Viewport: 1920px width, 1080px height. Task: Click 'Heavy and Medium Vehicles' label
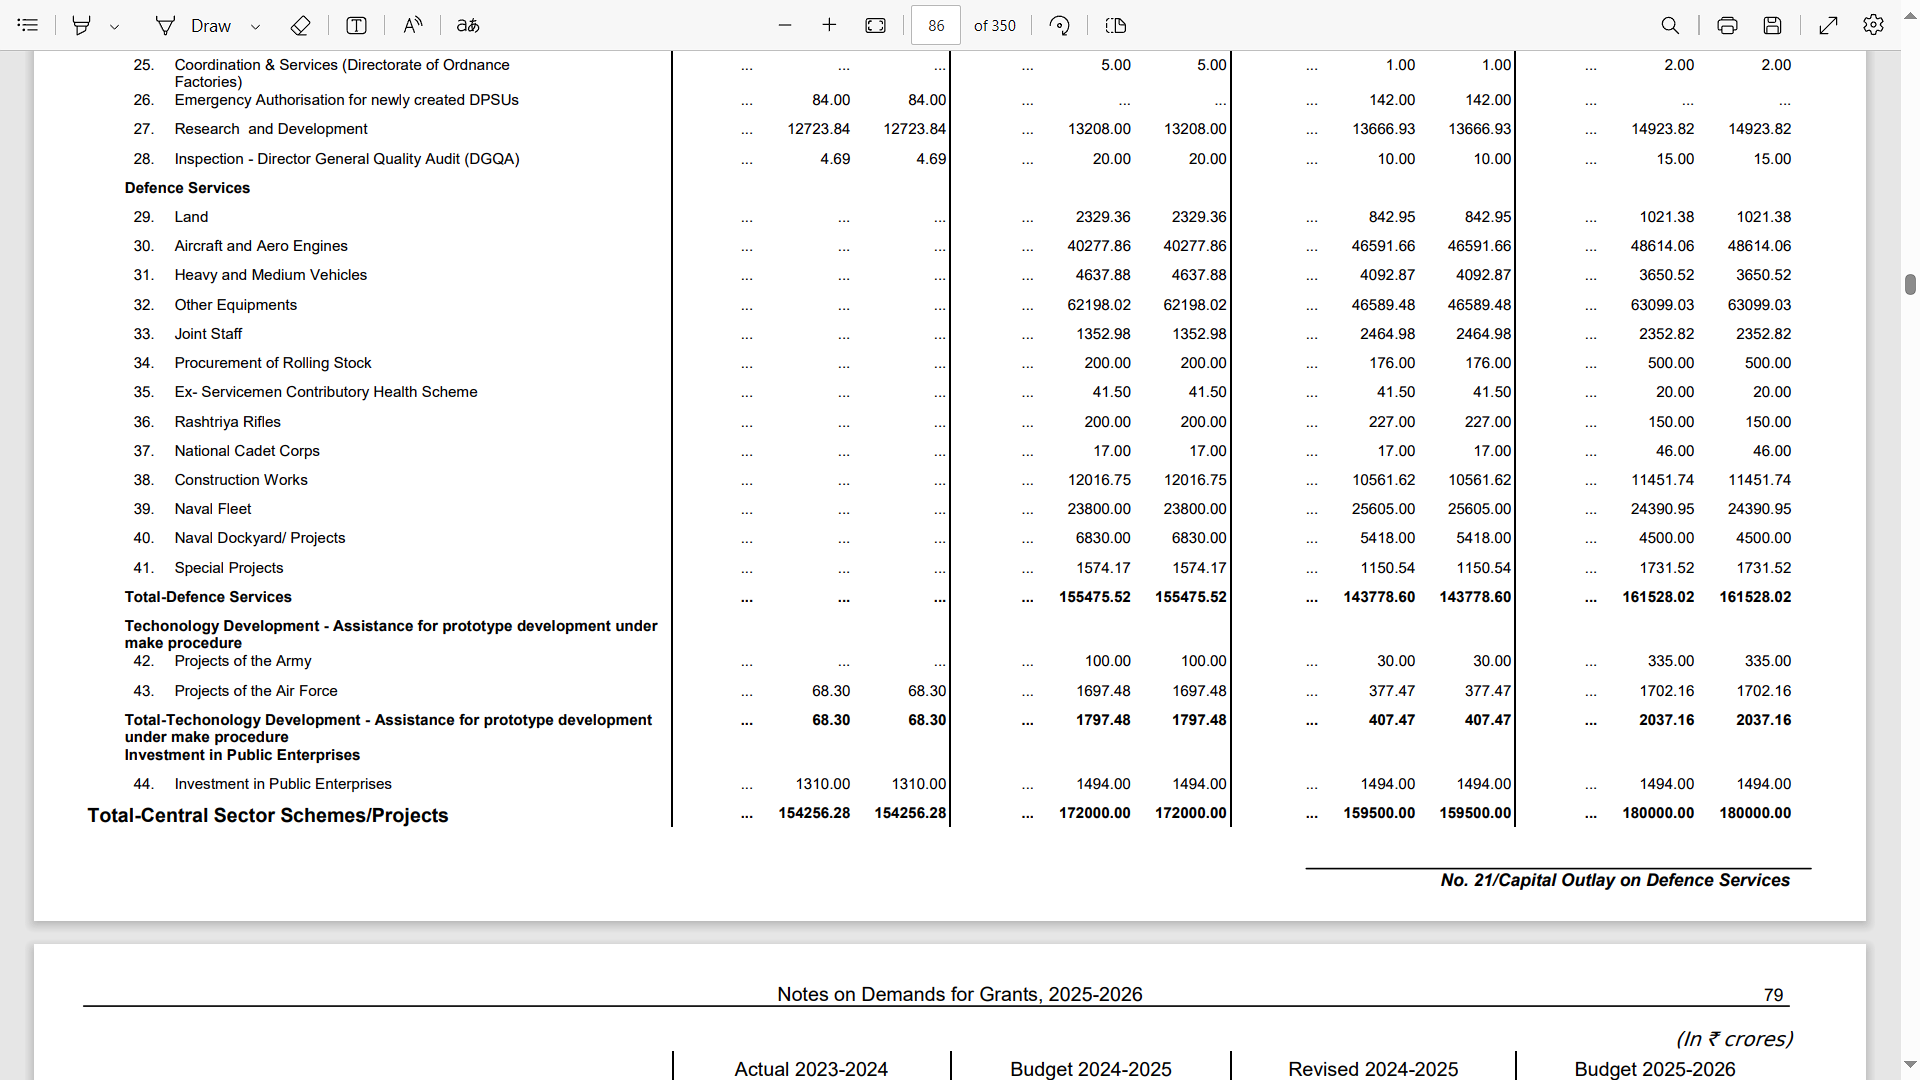pyautogui.click(x=271, y=275)
